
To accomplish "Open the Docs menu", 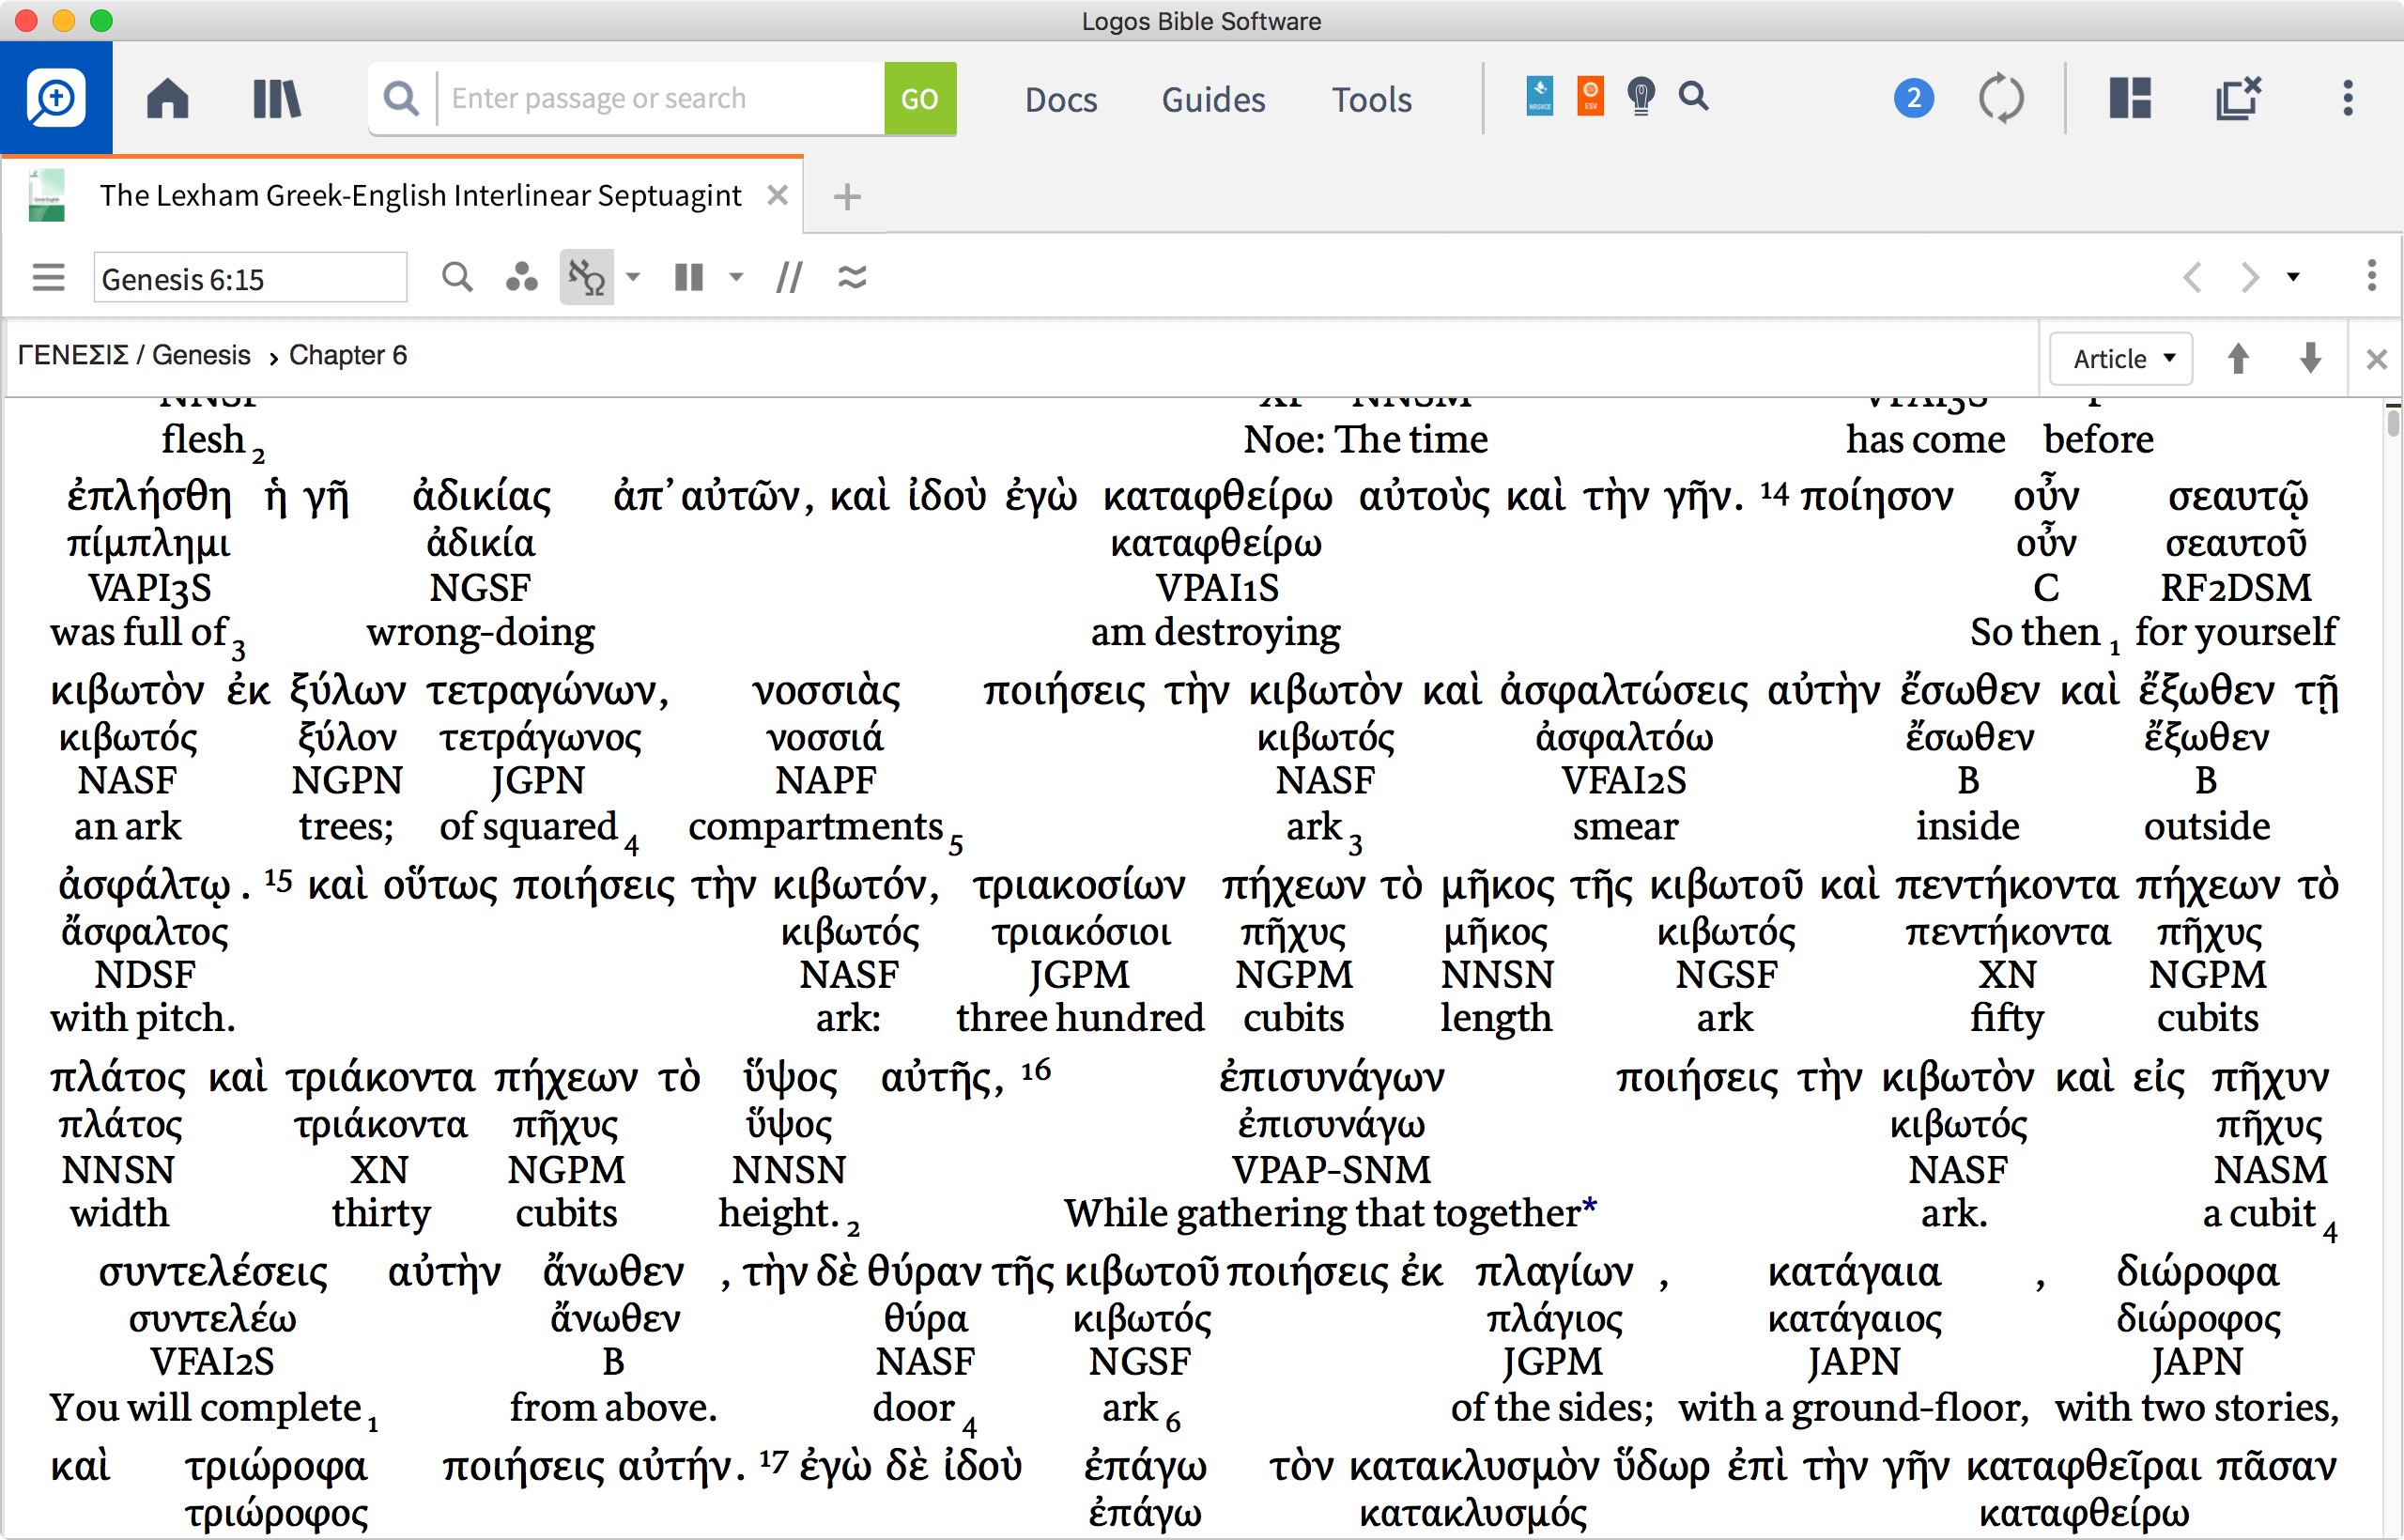I will point(1061,99).
